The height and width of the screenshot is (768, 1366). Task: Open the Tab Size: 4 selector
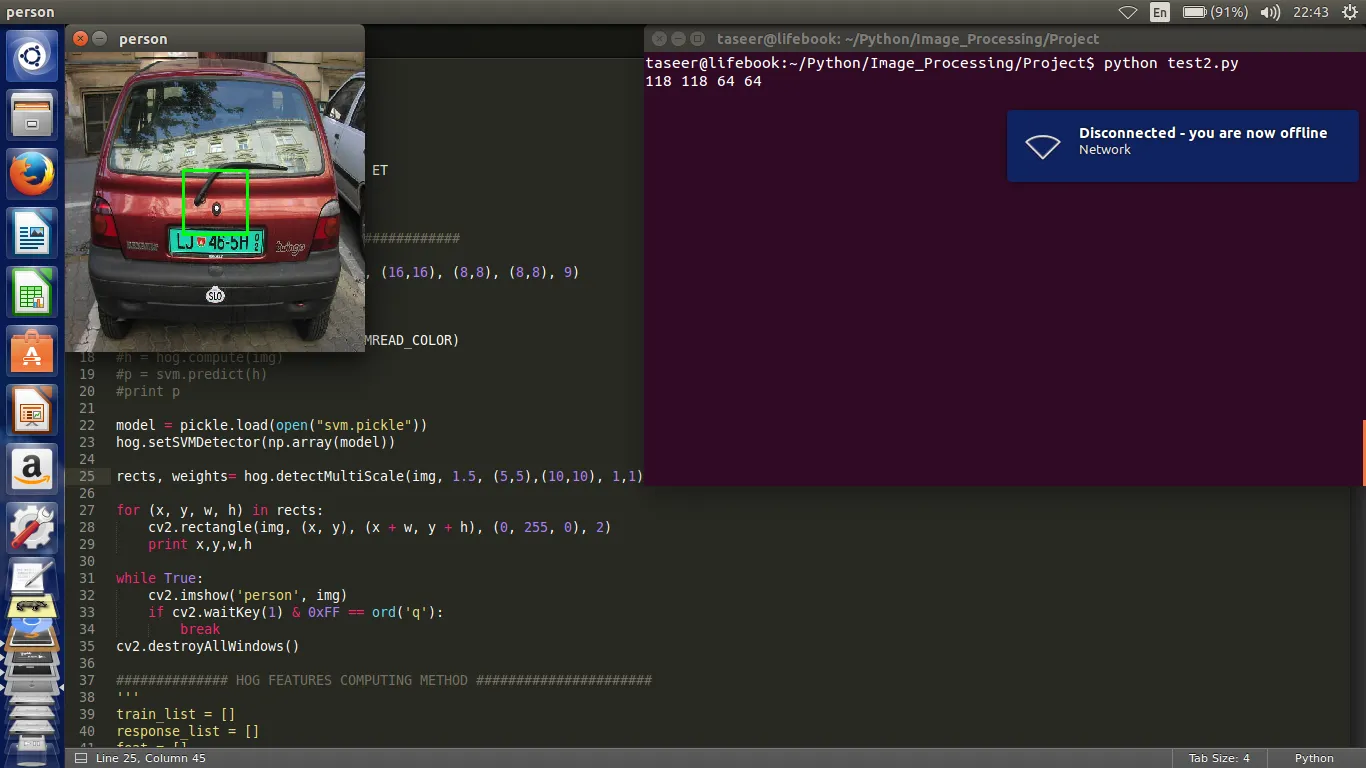pos(1219,758)
